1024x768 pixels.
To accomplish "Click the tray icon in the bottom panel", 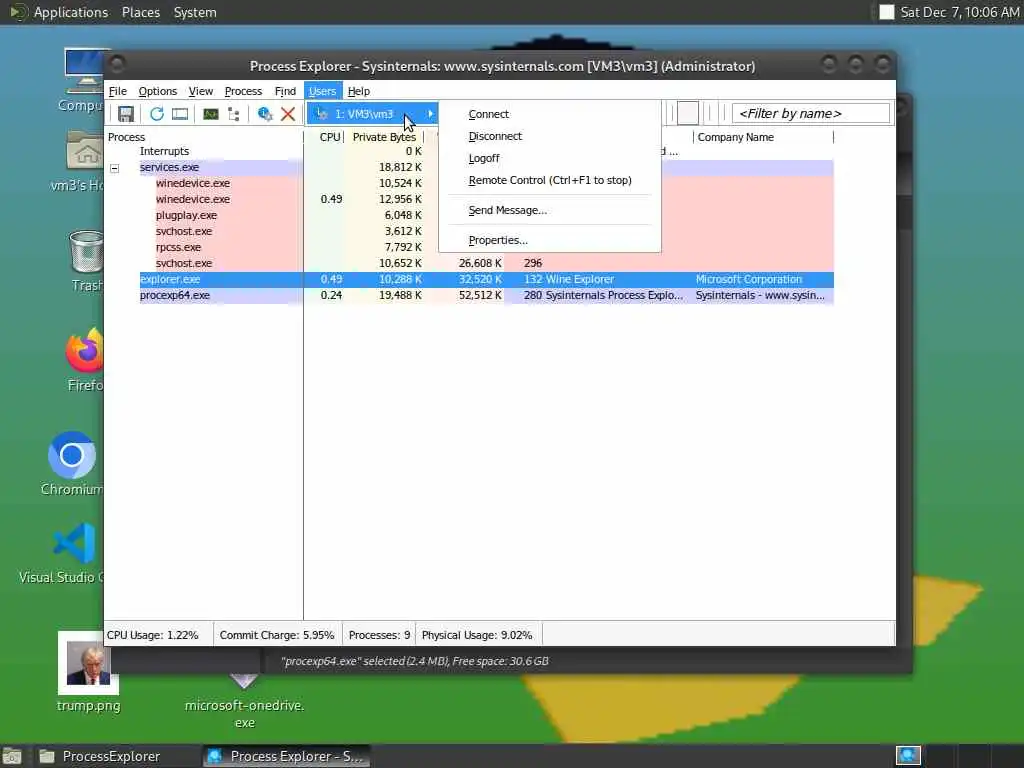I will (908, 756).
